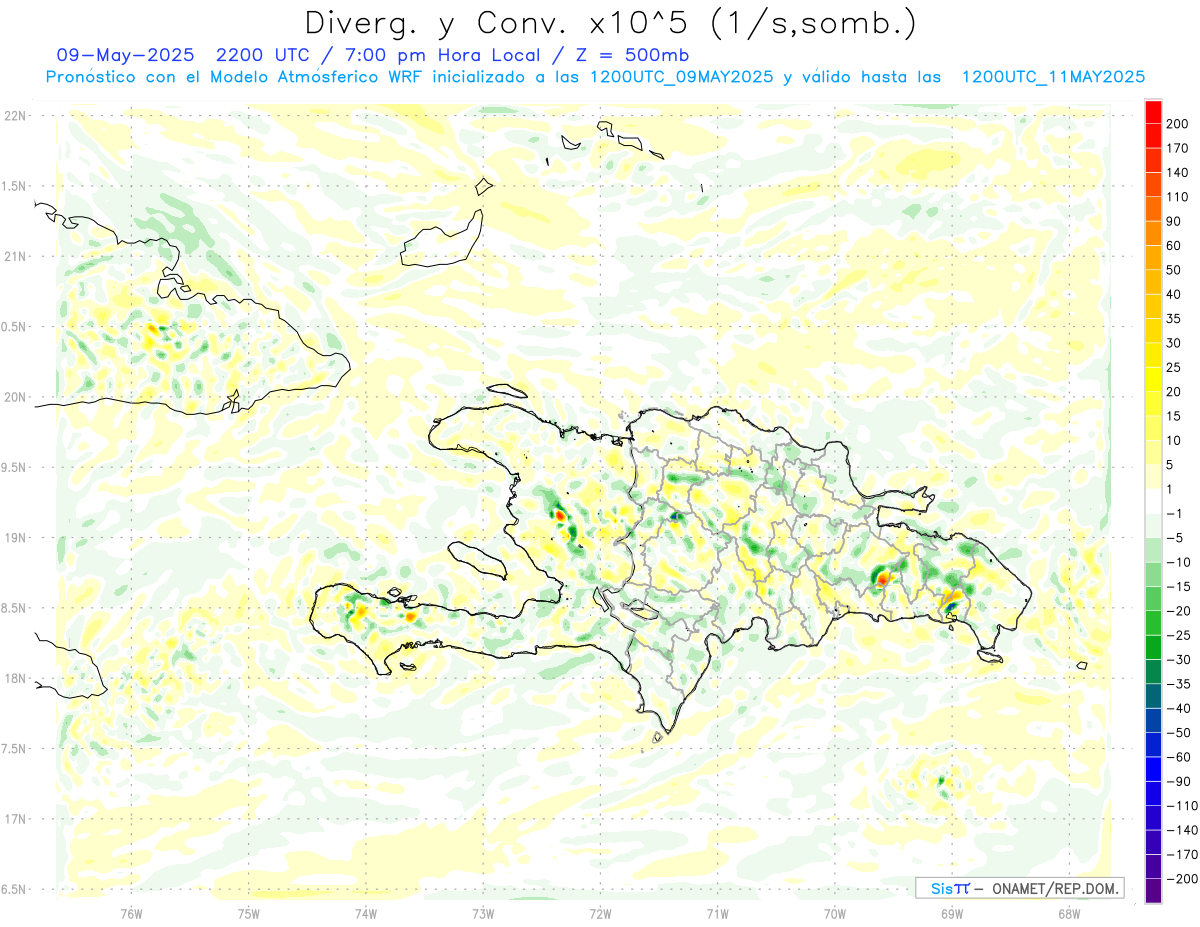Click the "-90" colorbar value
The width and height of the screenshot is (1200, 927).
click(1178, 782)
